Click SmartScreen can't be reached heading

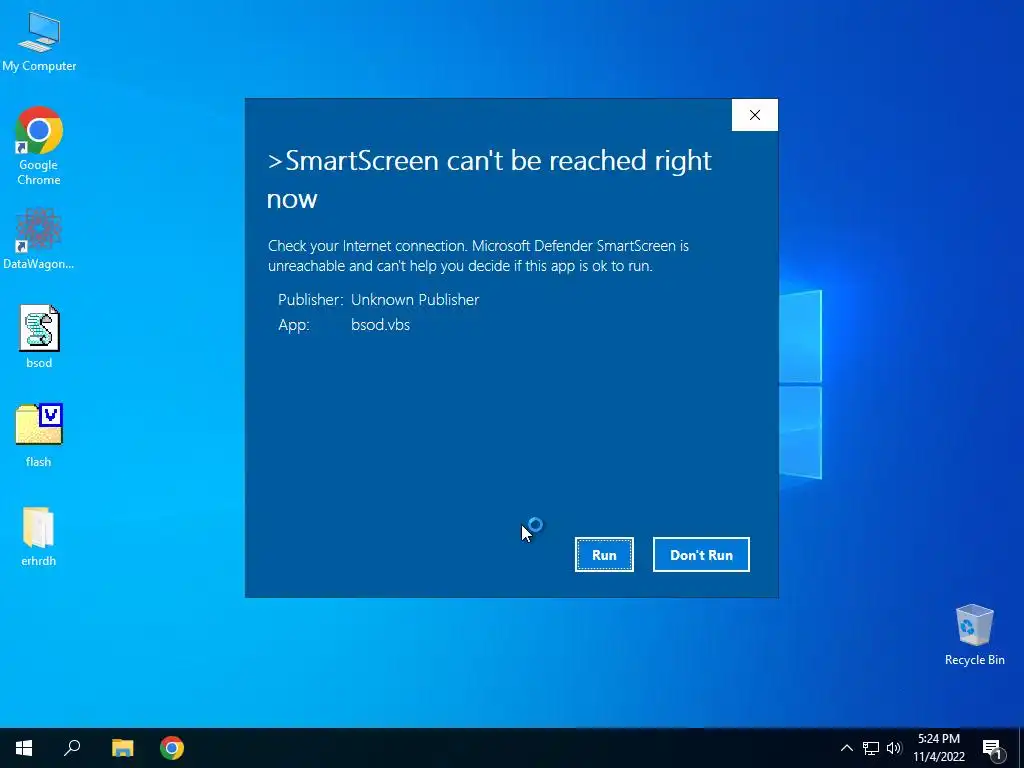(x=489, y=179)
